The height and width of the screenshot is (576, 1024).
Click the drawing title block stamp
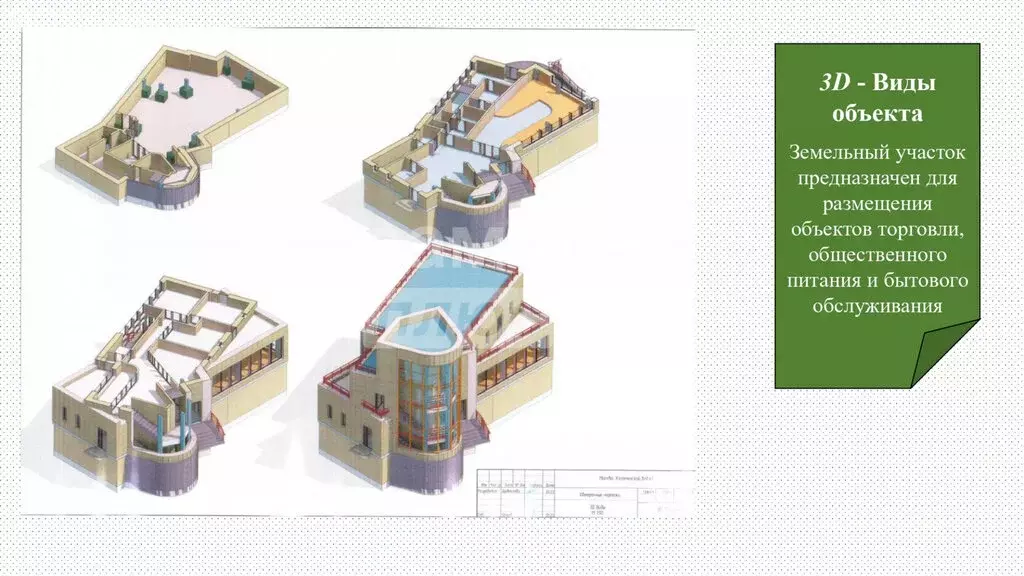pyautogui.click(x=586, y=493)
